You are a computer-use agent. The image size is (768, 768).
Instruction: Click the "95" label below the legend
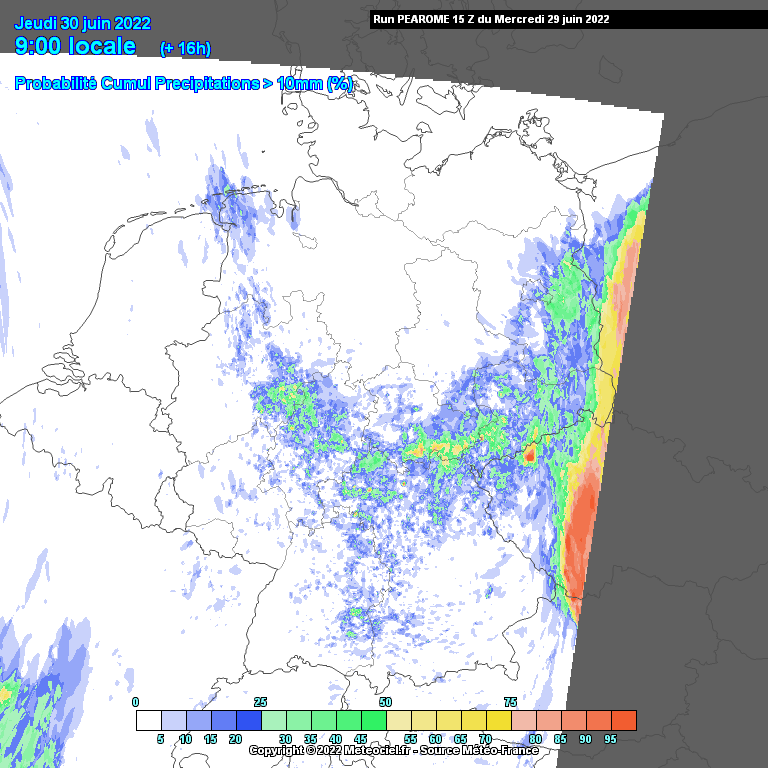[610, 739]
